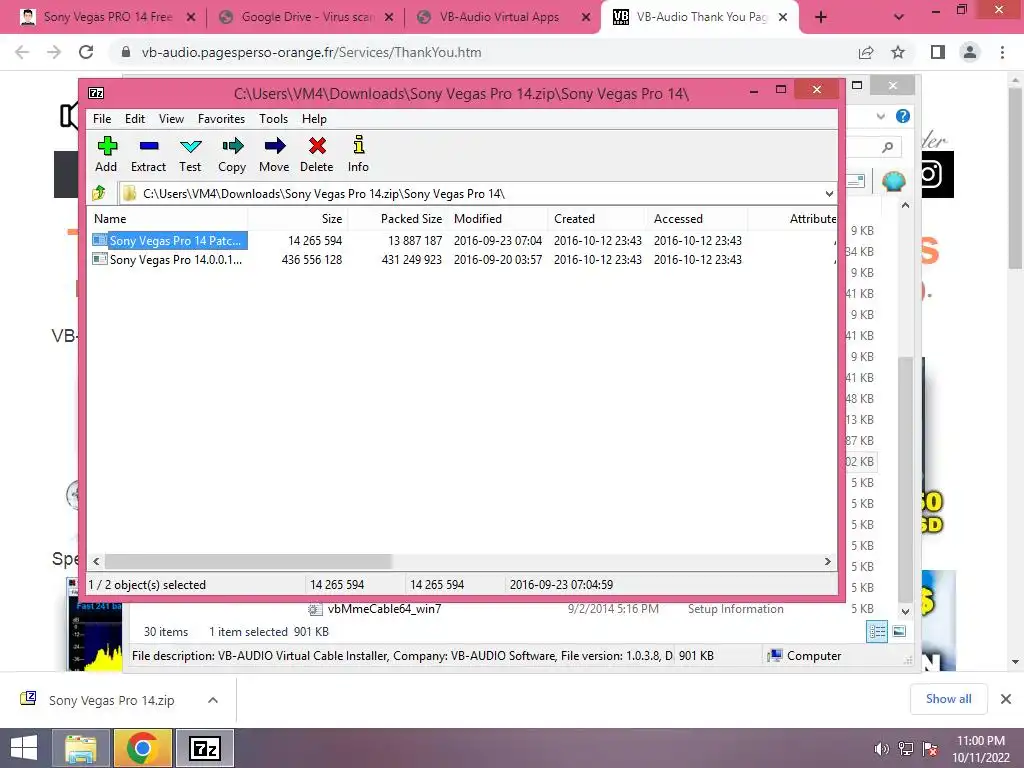The image size is (1024, 768).
Task: Extract files using the Extract toolbar icon
Action: tap(148, 154)
